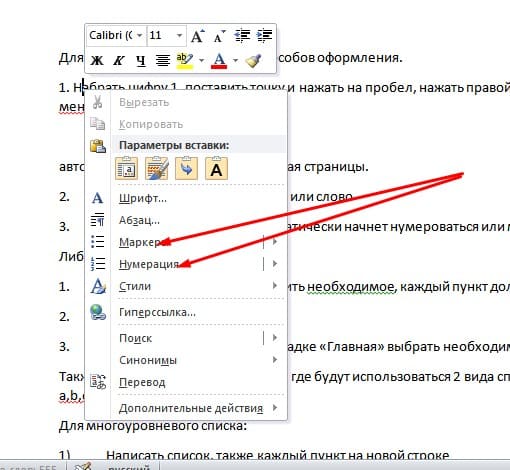Image resolution: width=510 pixels, height=470 pixels.
Task: Click styles A with brush icon
Action: (x=98, y=286)
